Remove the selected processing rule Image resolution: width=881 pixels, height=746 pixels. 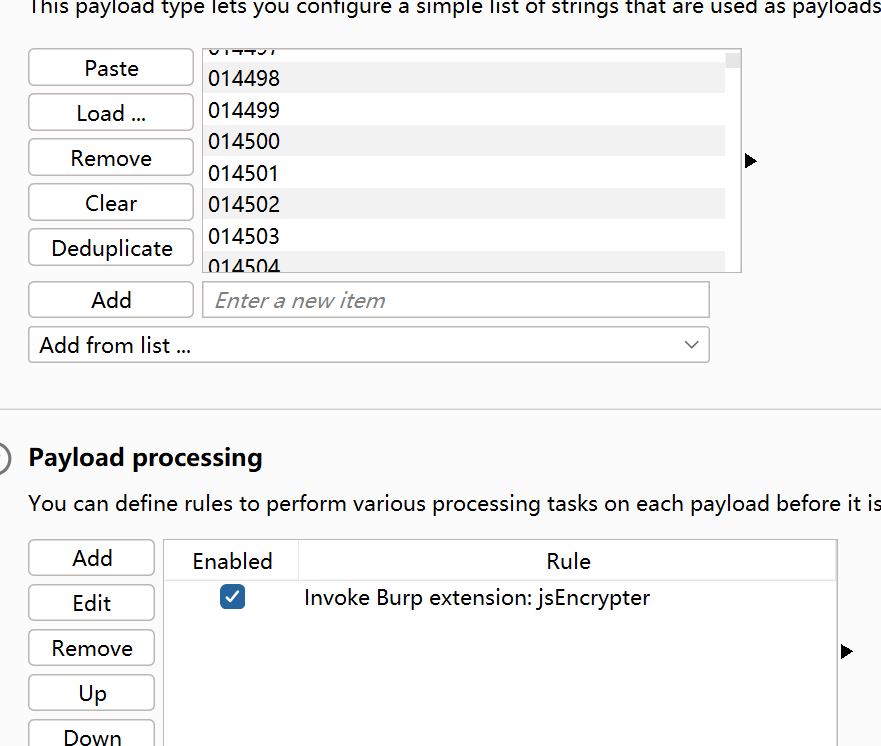[92, 648]
